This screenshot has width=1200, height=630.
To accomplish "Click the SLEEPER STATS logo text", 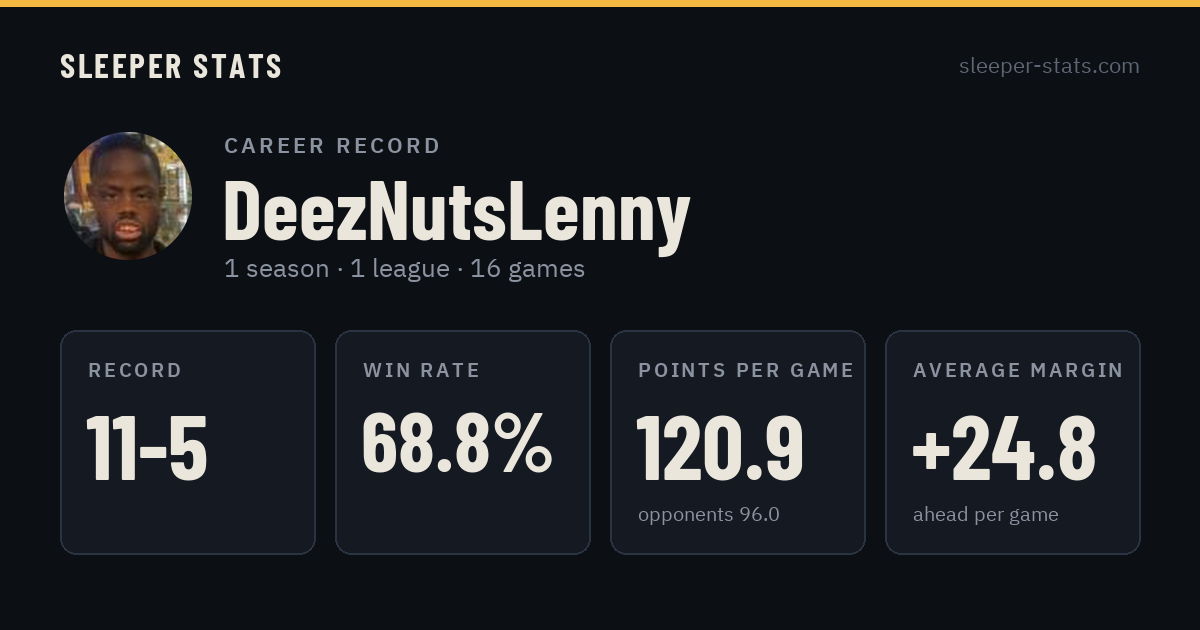I will coord(171,67).
